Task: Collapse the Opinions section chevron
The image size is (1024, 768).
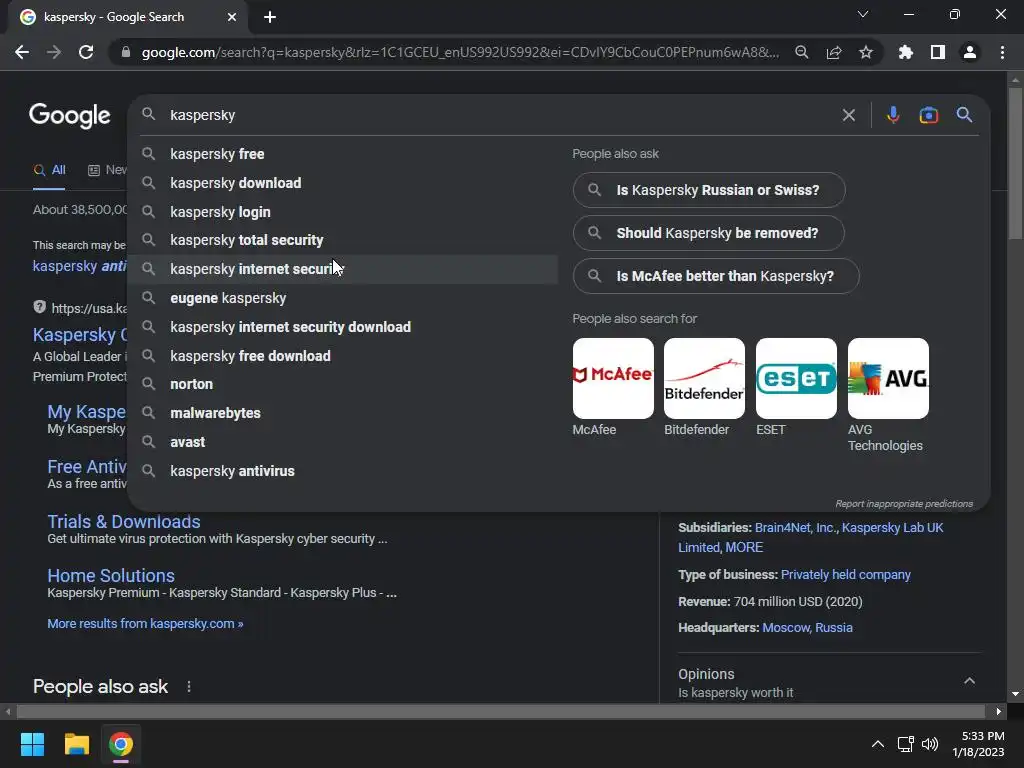Action: pyautogui.click(x=970, y=680)
